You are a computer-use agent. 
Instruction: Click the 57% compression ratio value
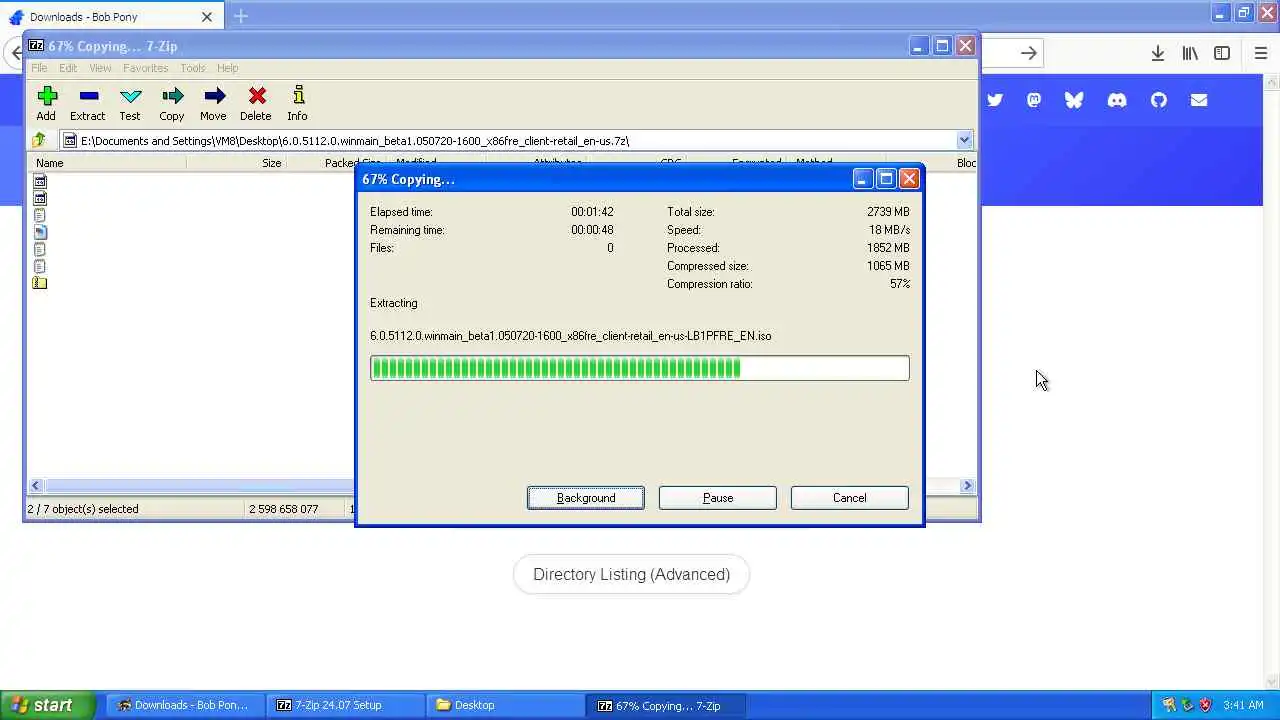[x=899, y=284]
